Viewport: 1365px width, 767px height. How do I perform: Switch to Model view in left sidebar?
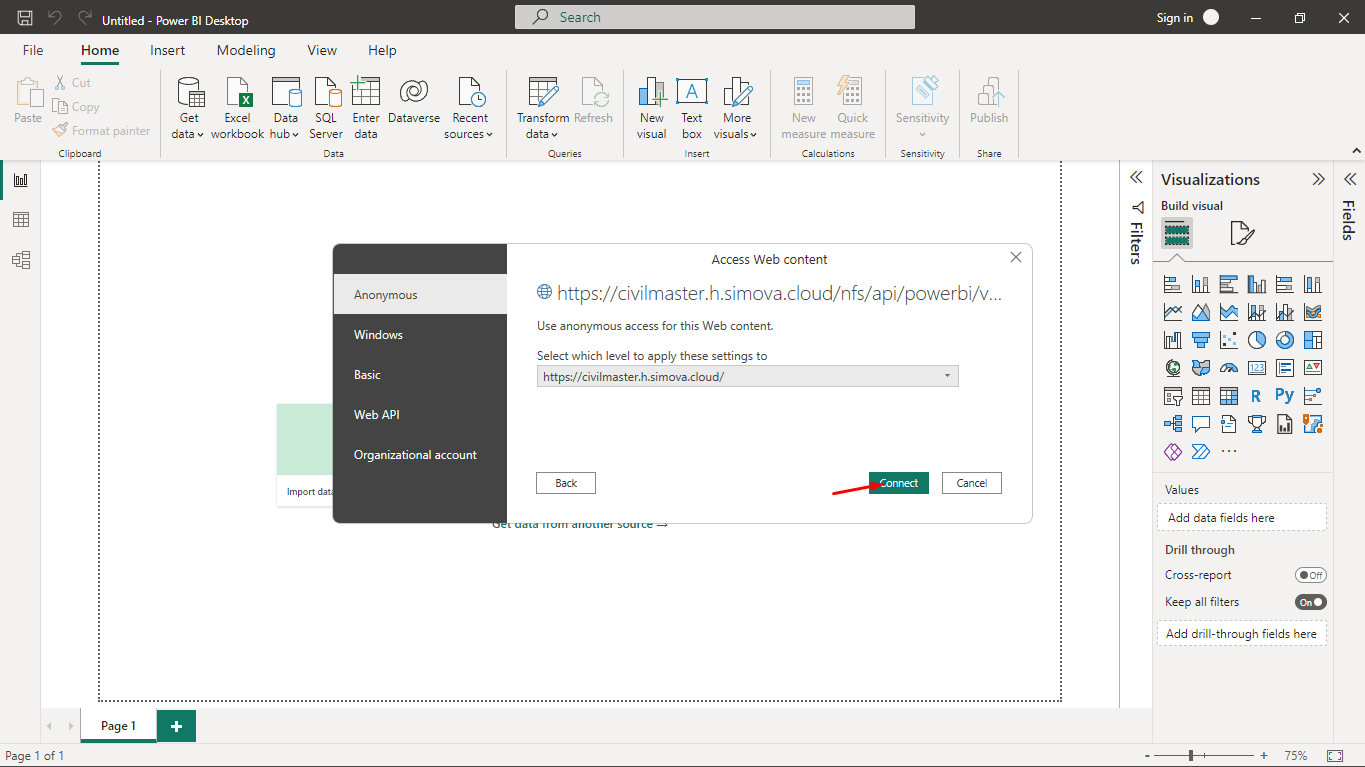click(x=20, y=260)
